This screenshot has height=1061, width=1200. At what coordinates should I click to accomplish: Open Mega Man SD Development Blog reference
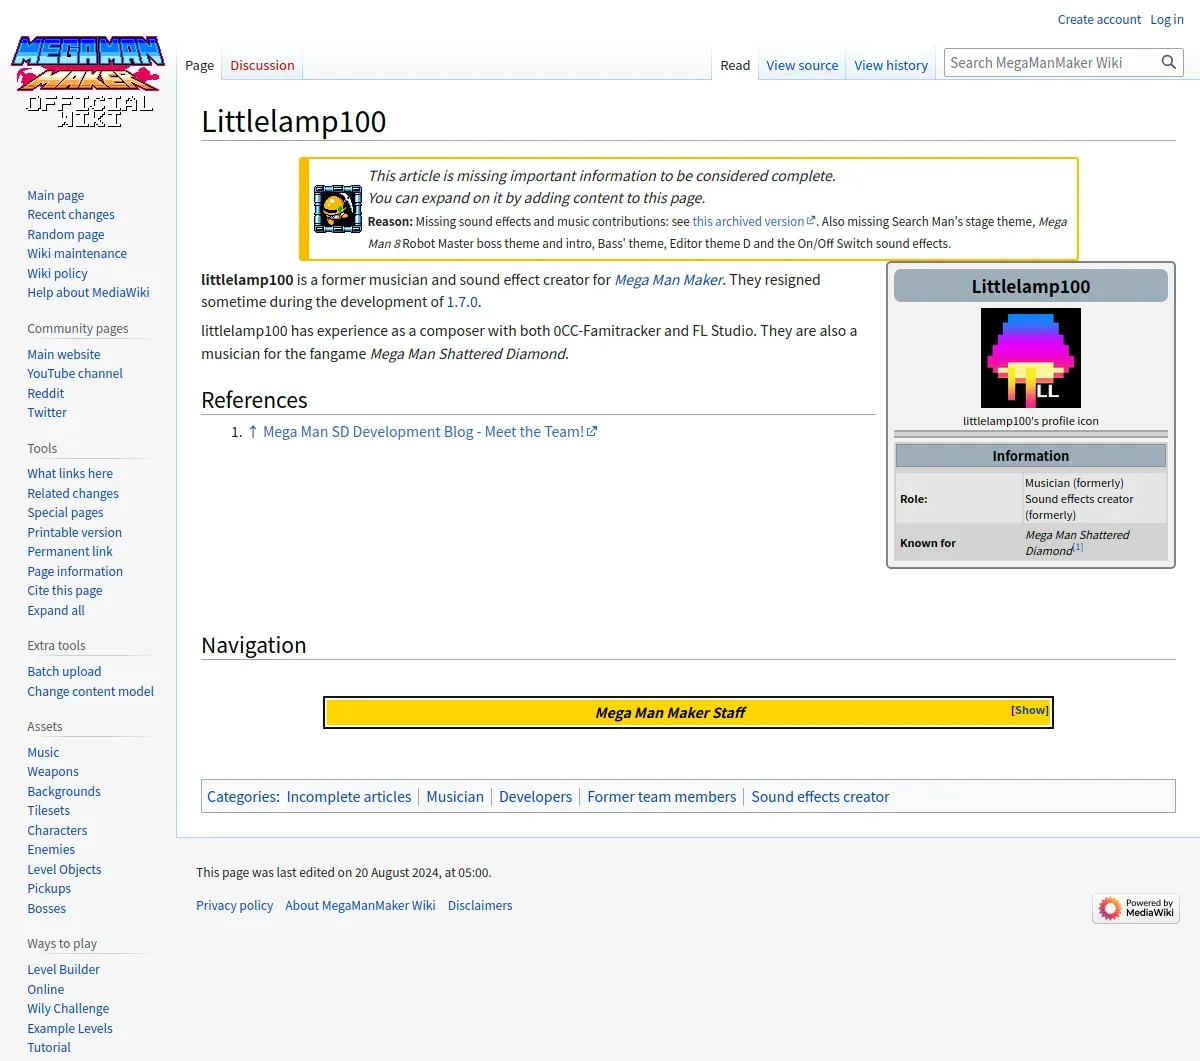[430, 432]
